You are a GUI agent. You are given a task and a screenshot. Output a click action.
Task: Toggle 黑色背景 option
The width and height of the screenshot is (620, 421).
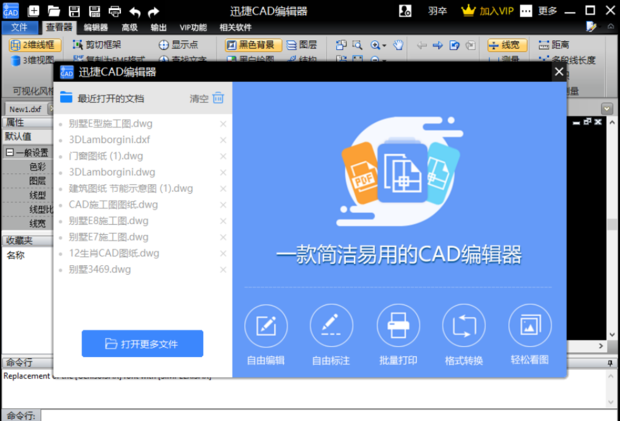[x=253, y=45]
